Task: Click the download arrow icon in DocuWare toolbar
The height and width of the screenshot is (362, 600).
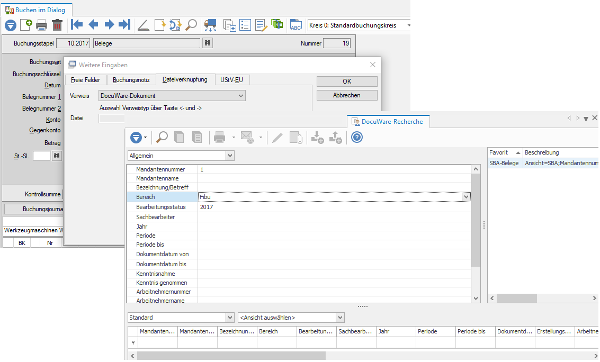Action: [x=317, y=137]
